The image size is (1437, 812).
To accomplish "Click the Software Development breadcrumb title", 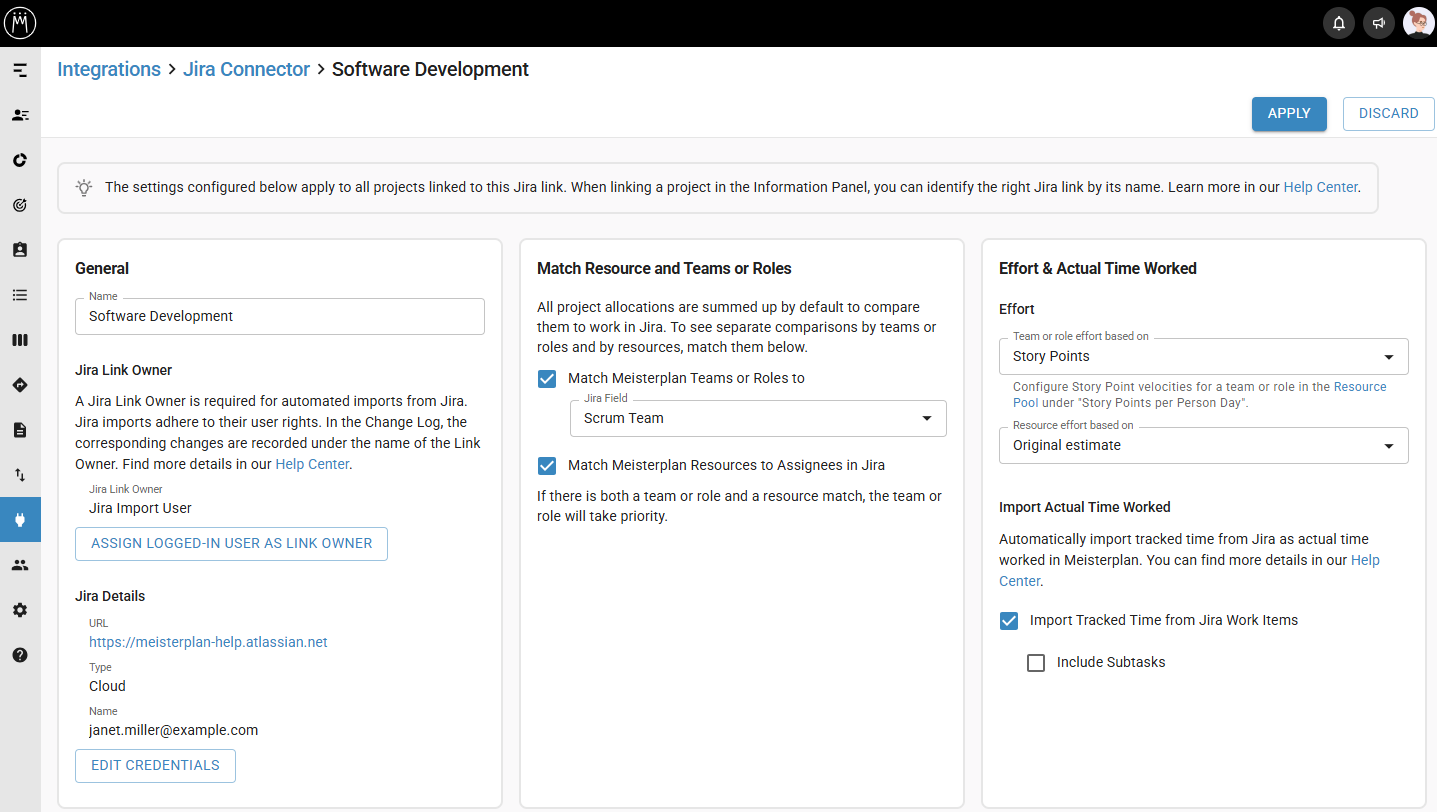I will pos(430,69).
